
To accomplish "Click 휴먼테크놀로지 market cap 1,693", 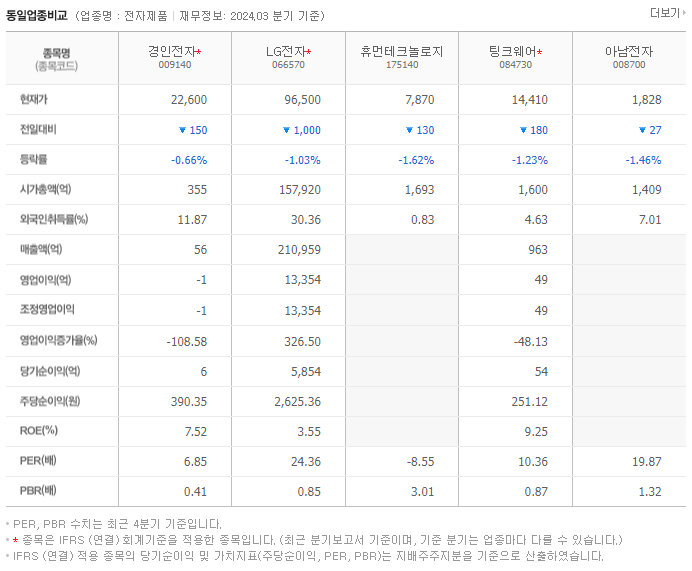I will 420,190.
